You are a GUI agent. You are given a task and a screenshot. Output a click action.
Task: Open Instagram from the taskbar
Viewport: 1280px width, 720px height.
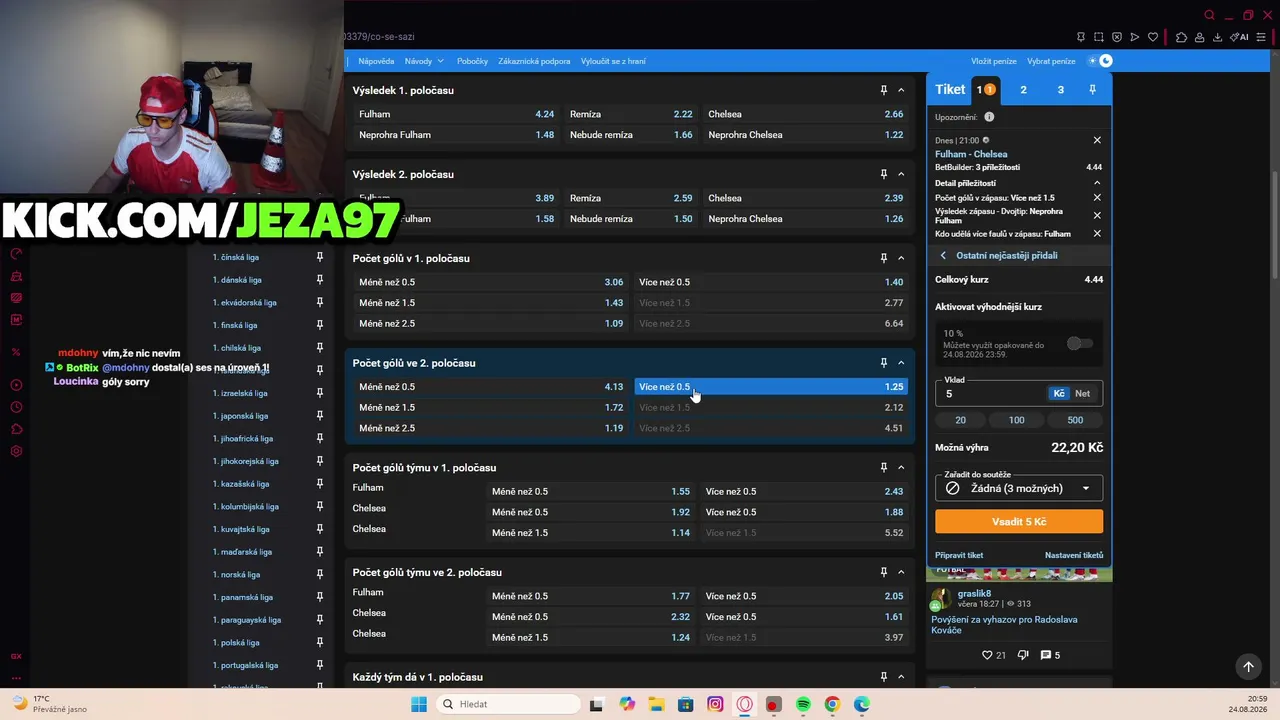click(715, 704)
